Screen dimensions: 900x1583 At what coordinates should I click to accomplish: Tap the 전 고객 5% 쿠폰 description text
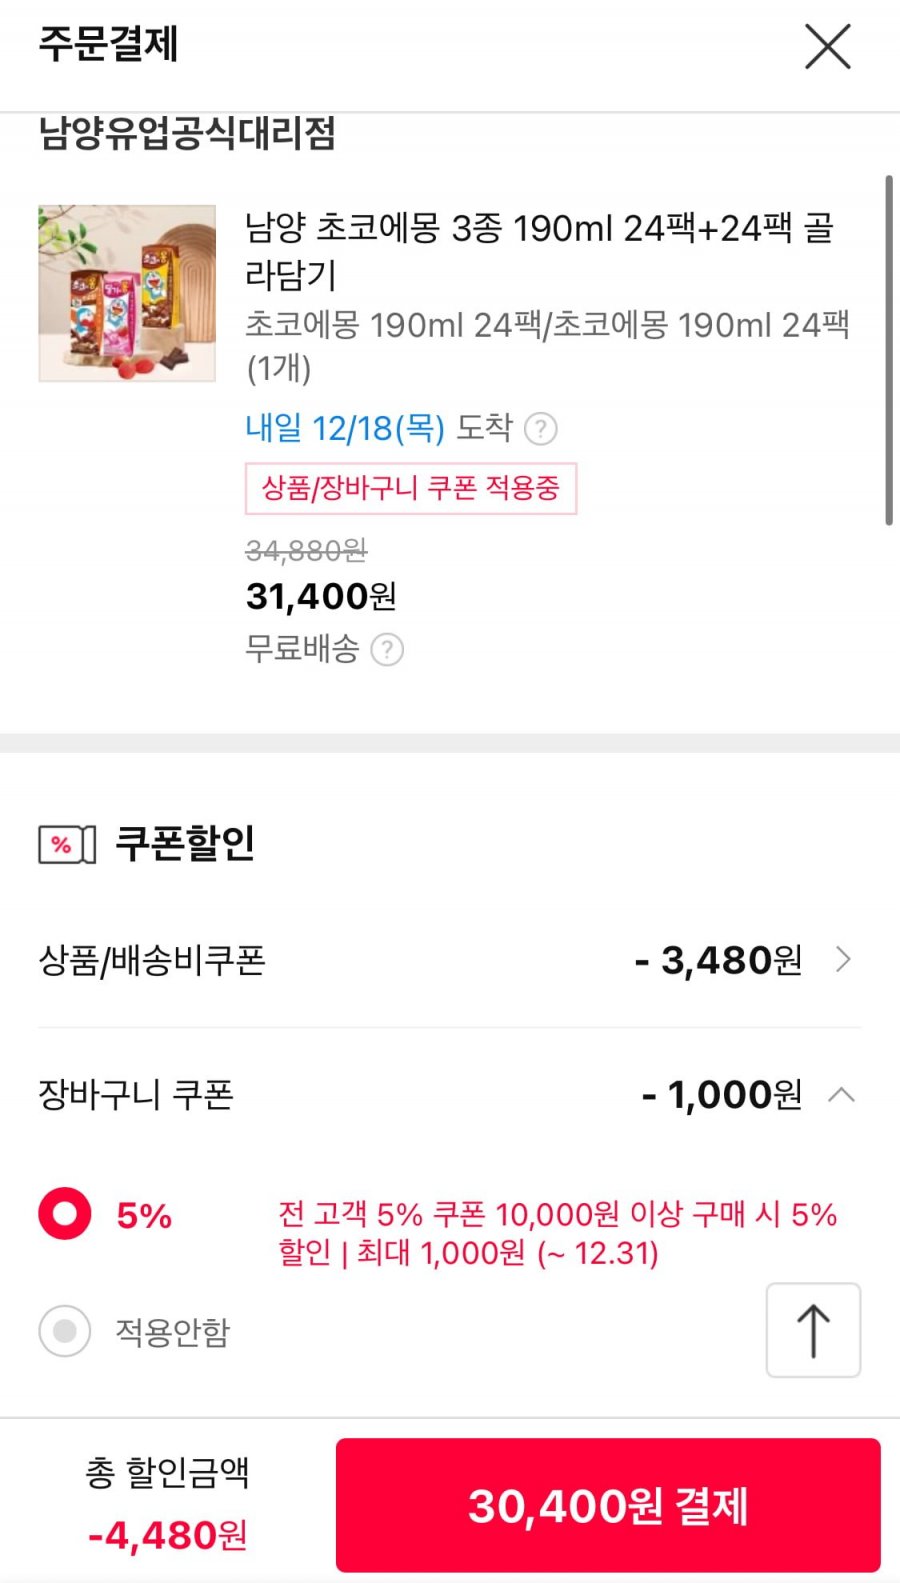point(557,1233)
